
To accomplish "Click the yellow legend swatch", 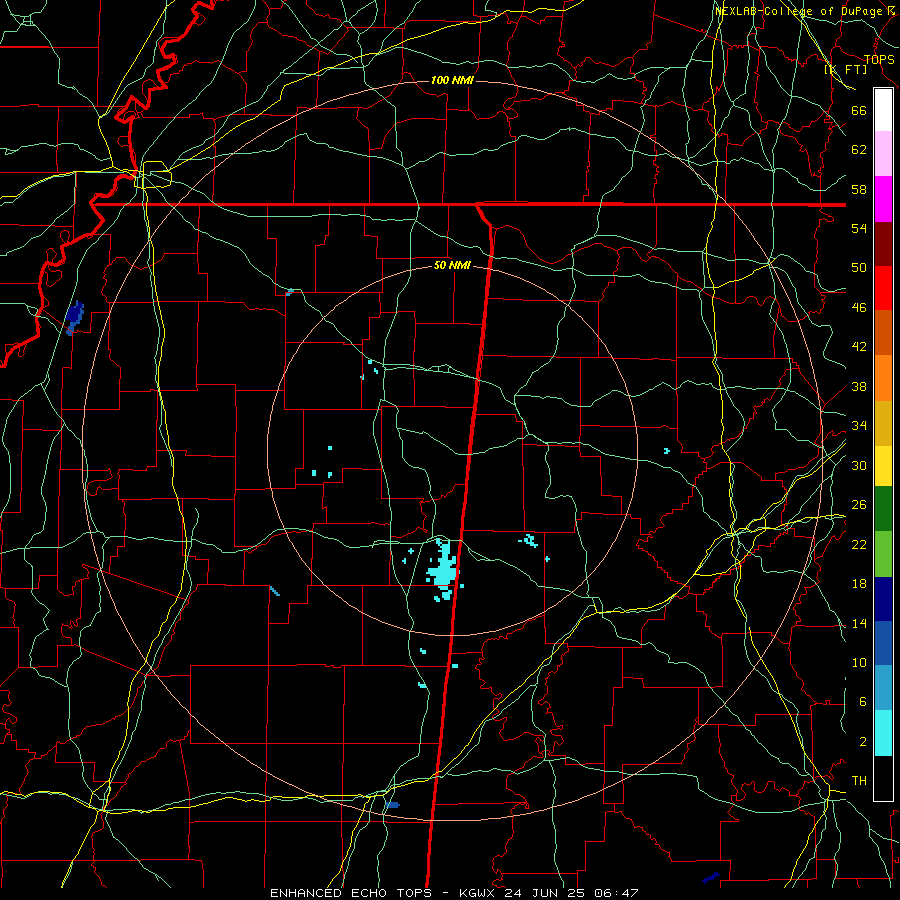I will click(883, 465).
